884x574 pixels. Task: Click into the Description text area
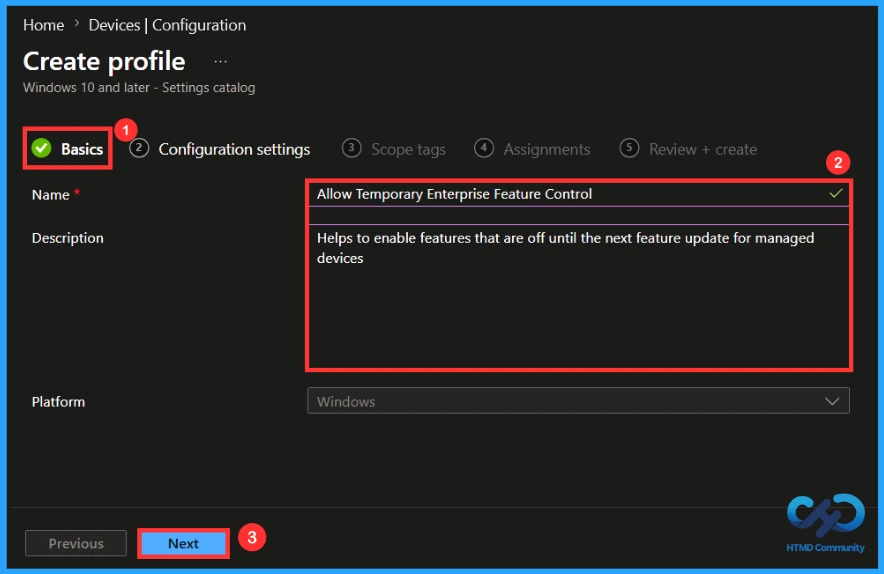(x=578, y=296)
